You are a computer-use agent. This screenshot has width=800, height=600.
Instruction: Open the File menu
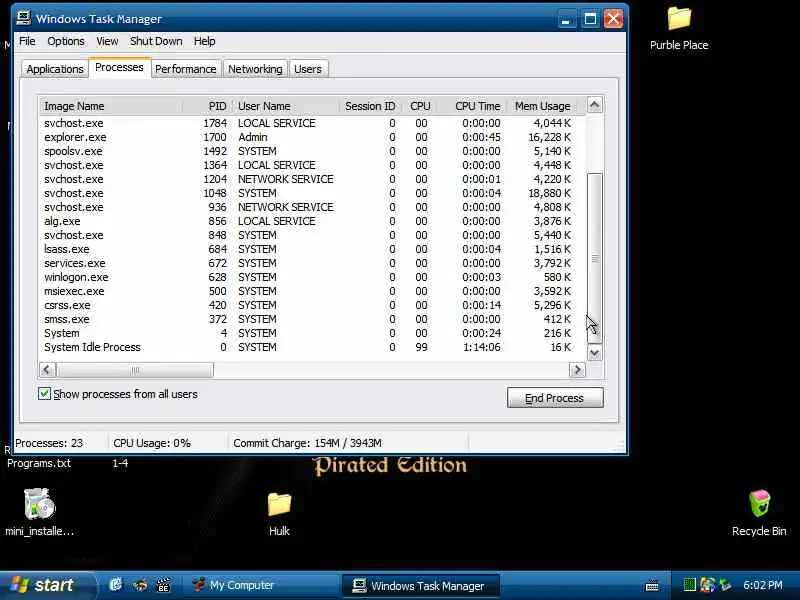point(27,41)
